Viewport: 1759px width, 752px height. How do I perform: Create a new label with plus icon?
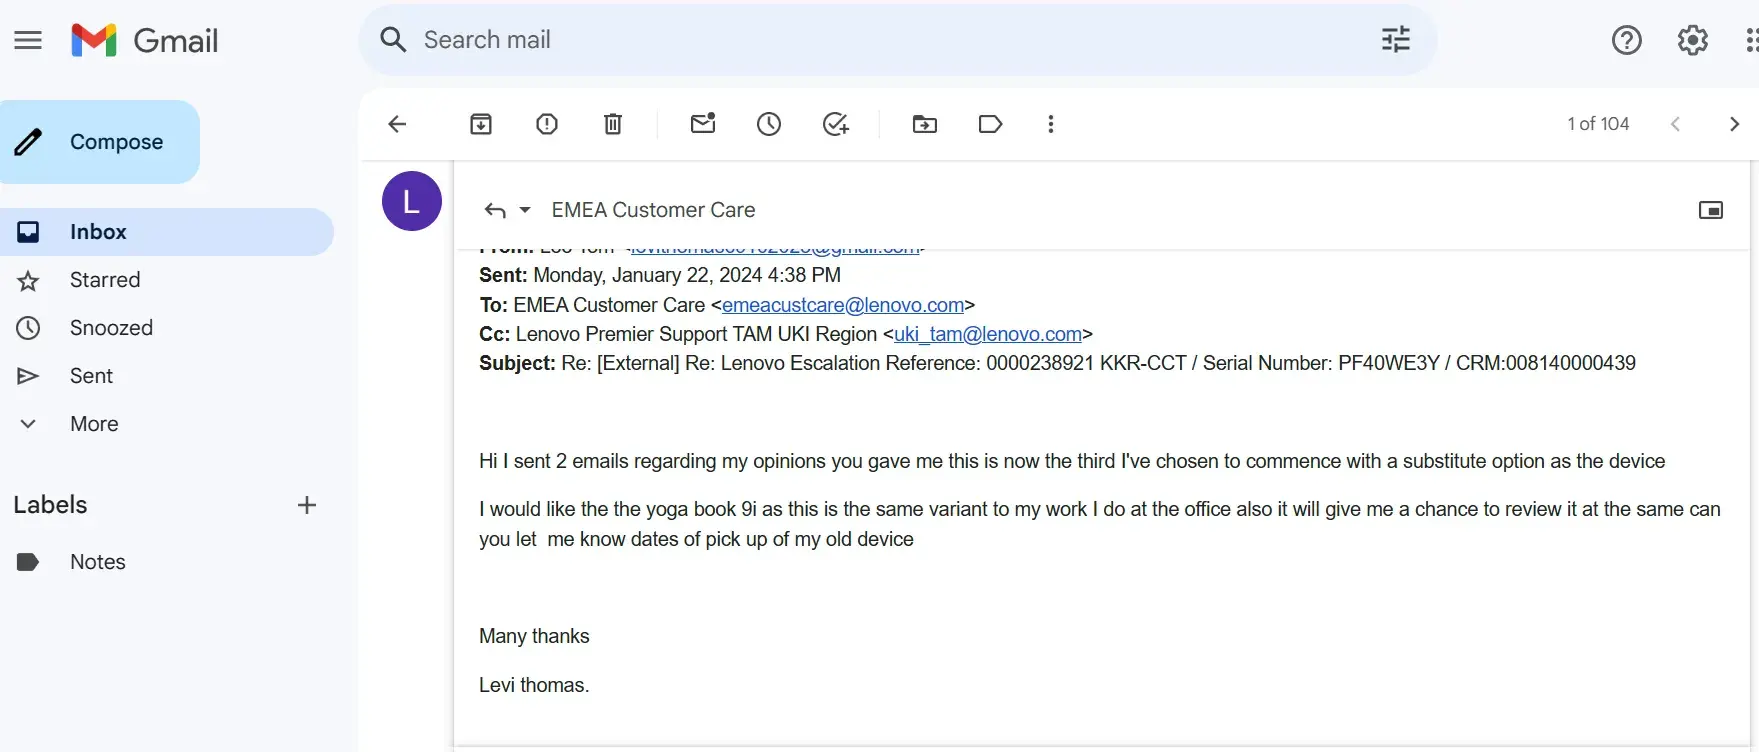pos(307,505)
